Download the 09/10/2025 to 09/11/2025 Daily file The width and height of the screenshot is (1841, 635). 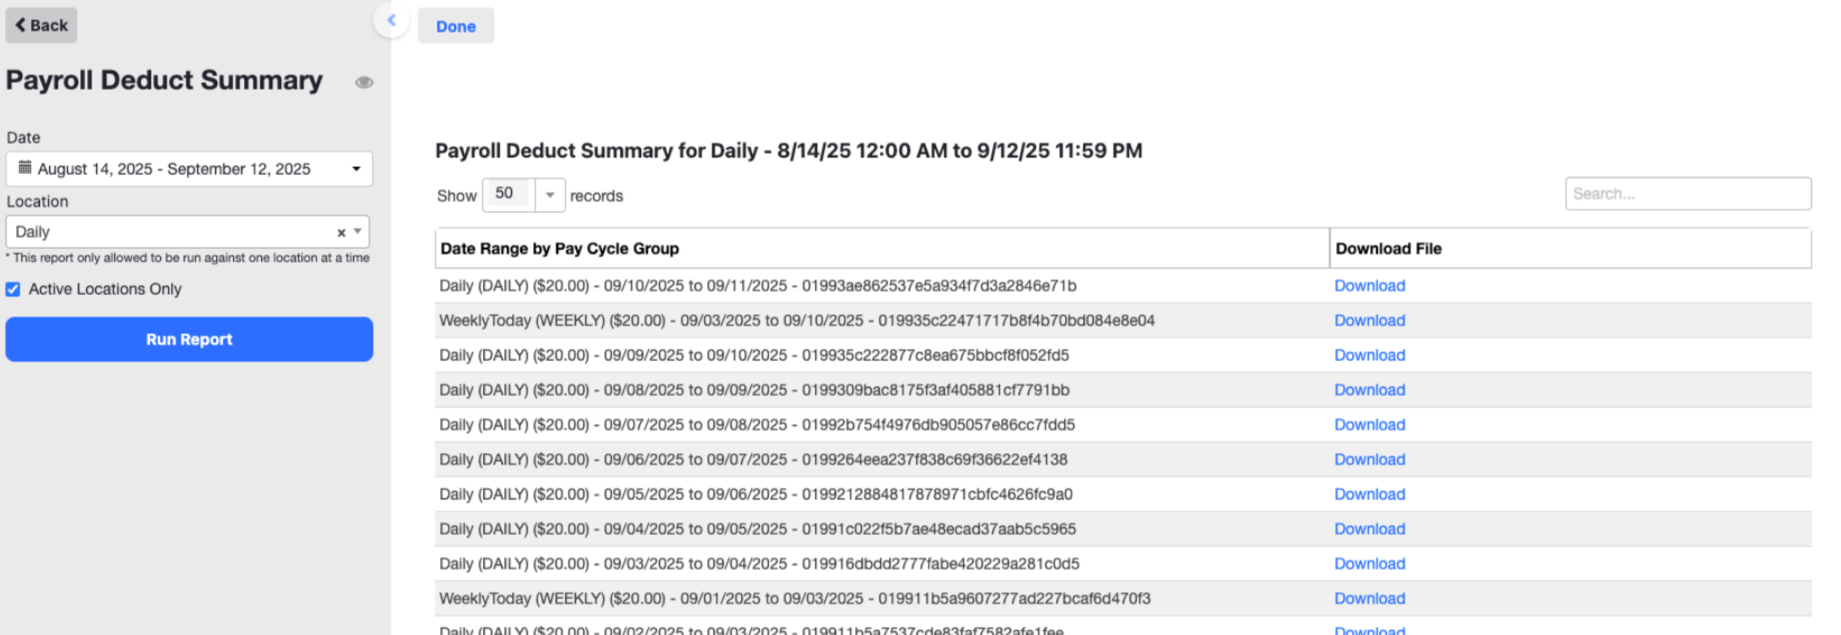[1370, 286]
